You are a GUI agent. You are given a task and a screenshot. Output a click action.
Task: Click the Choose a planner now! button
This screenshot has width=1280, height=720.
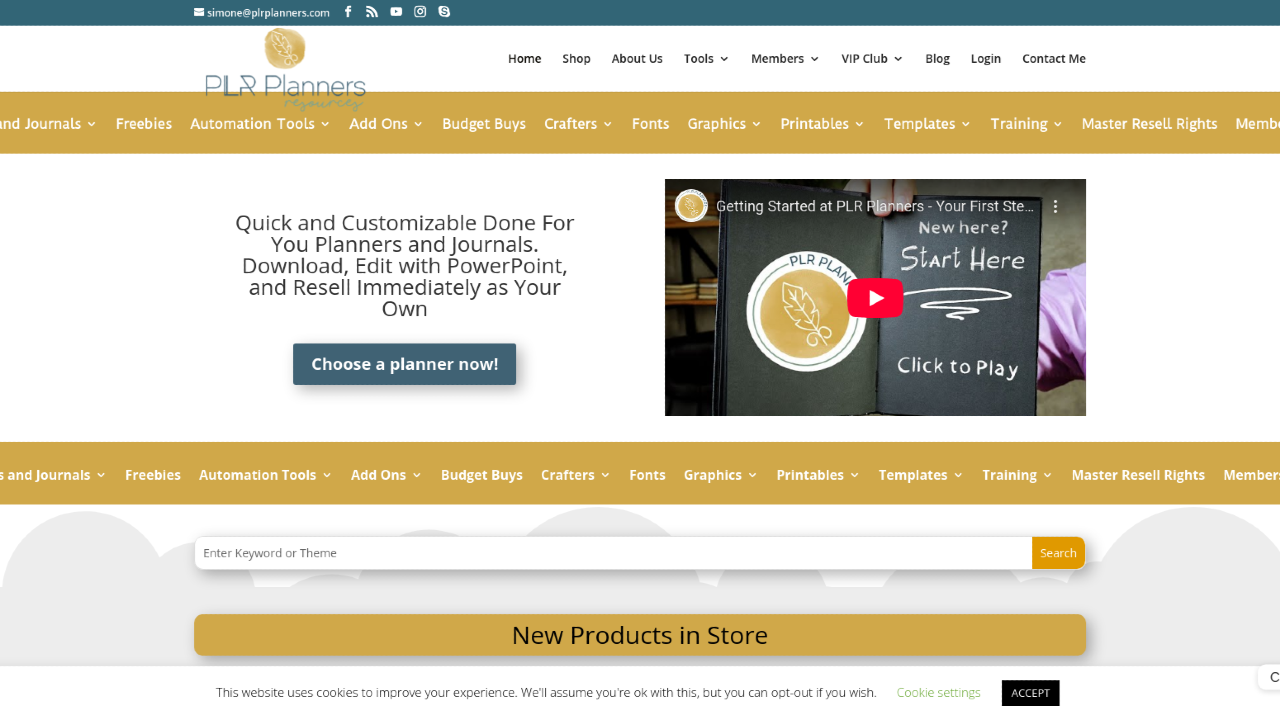tap(404, 364)
